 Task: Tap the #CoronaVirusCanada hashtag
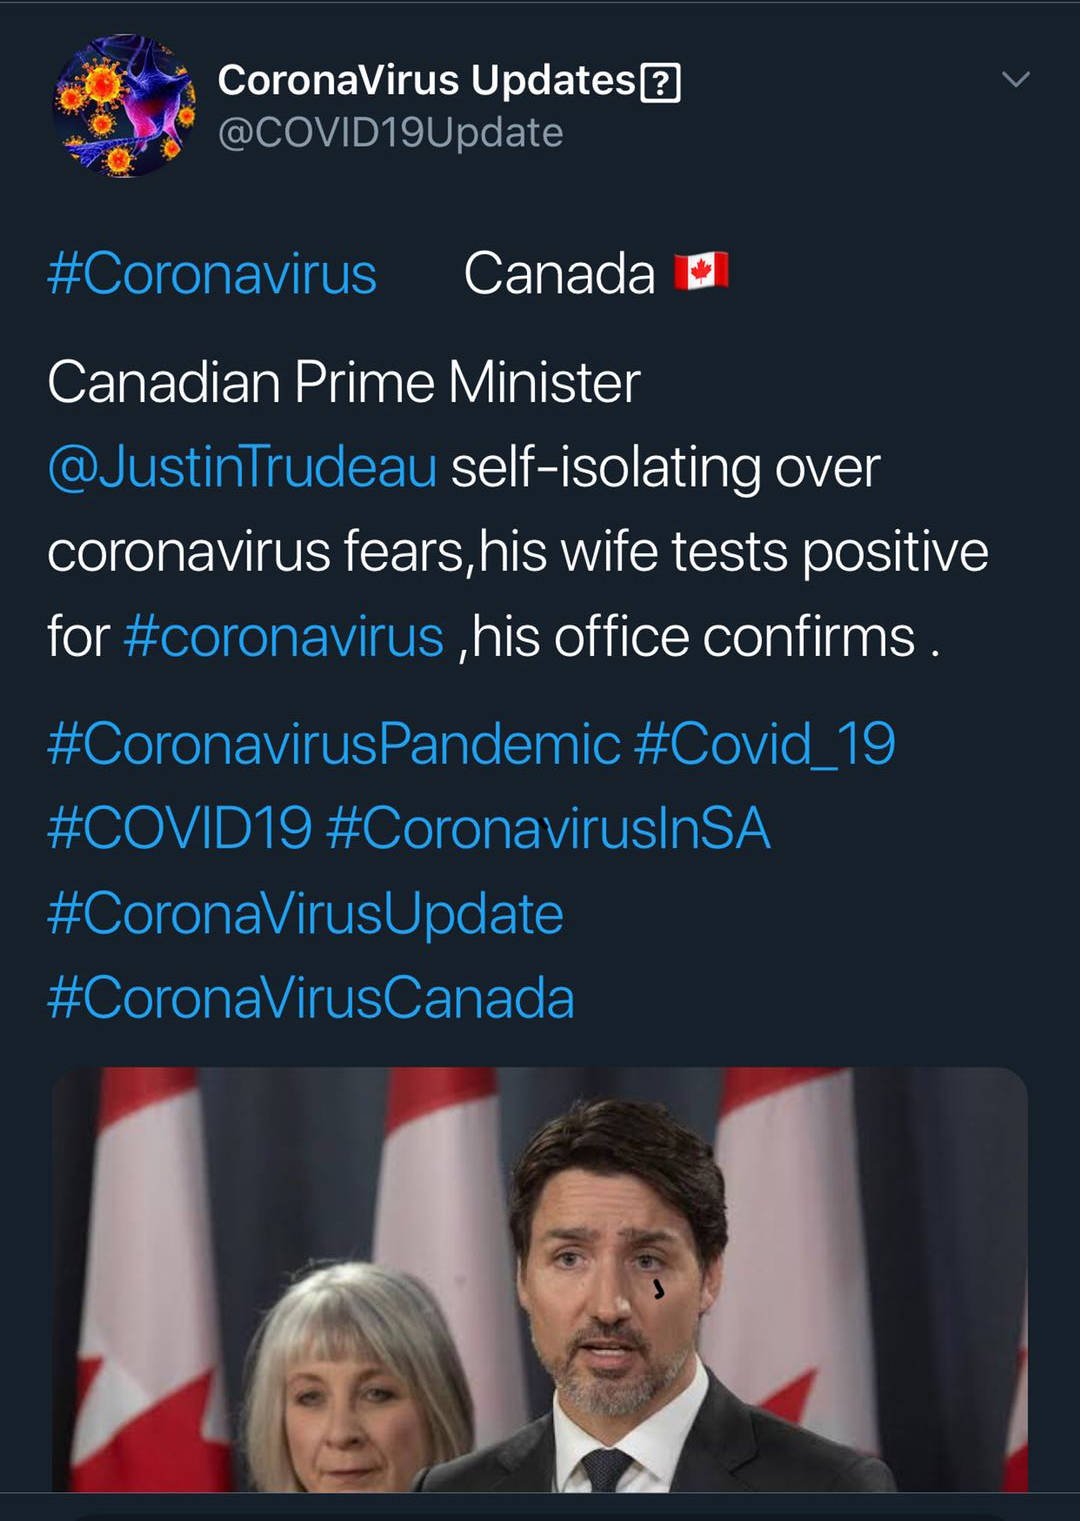coord(311,998)
